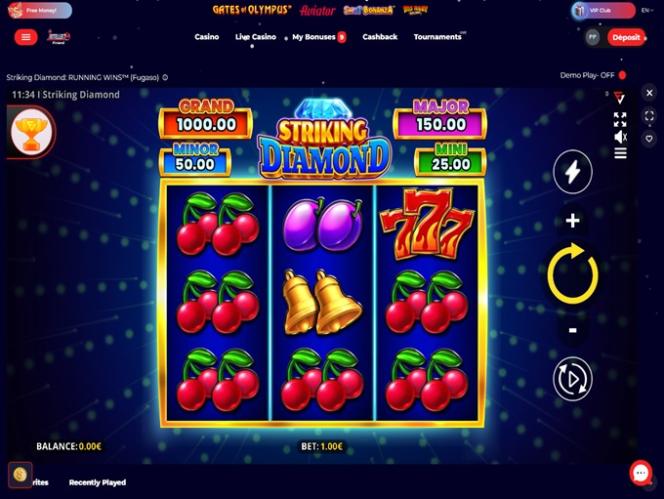Mute the game sound speaker icon

tap(620, 137)
